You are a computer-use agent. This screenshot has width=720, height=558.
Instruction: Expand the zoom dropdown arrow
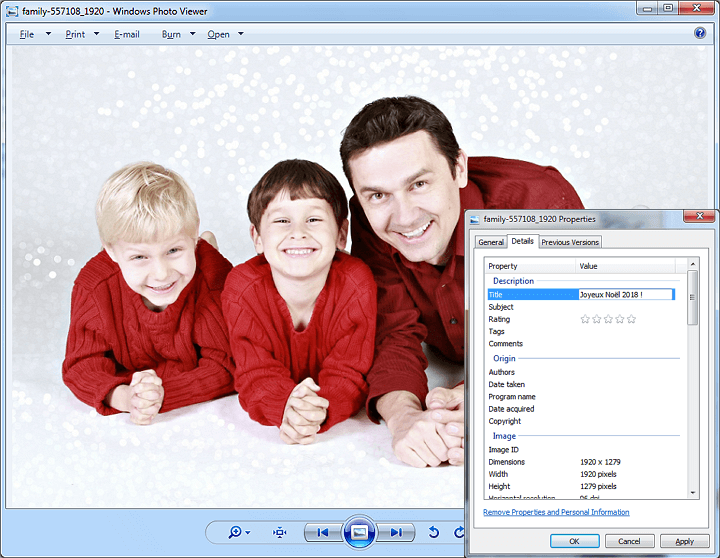pos(248,533)
